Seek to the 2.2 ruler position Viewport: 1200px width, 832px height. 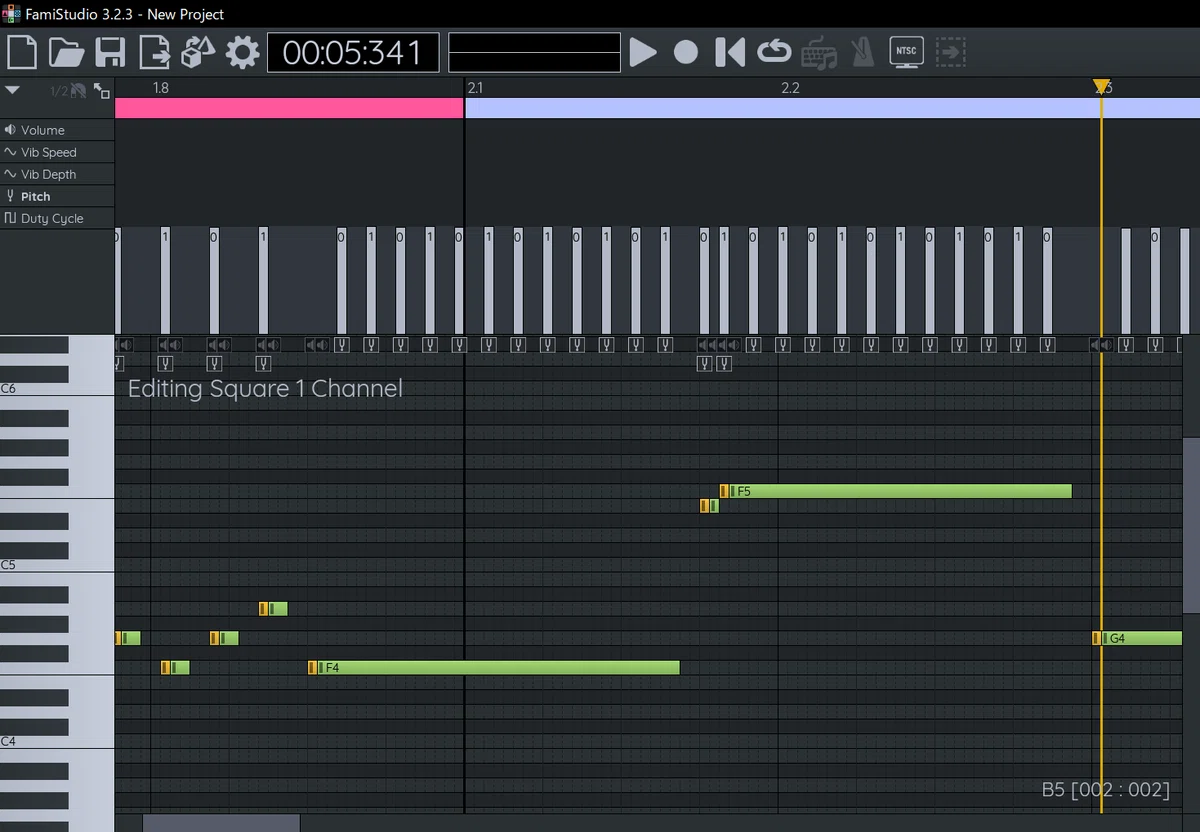click(x=790, y=88)
